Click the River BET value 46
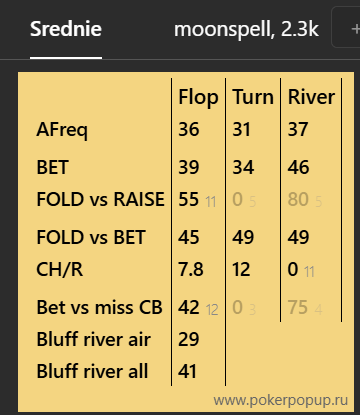The height and width of the screenshot is (415, 360). [298, 167]
